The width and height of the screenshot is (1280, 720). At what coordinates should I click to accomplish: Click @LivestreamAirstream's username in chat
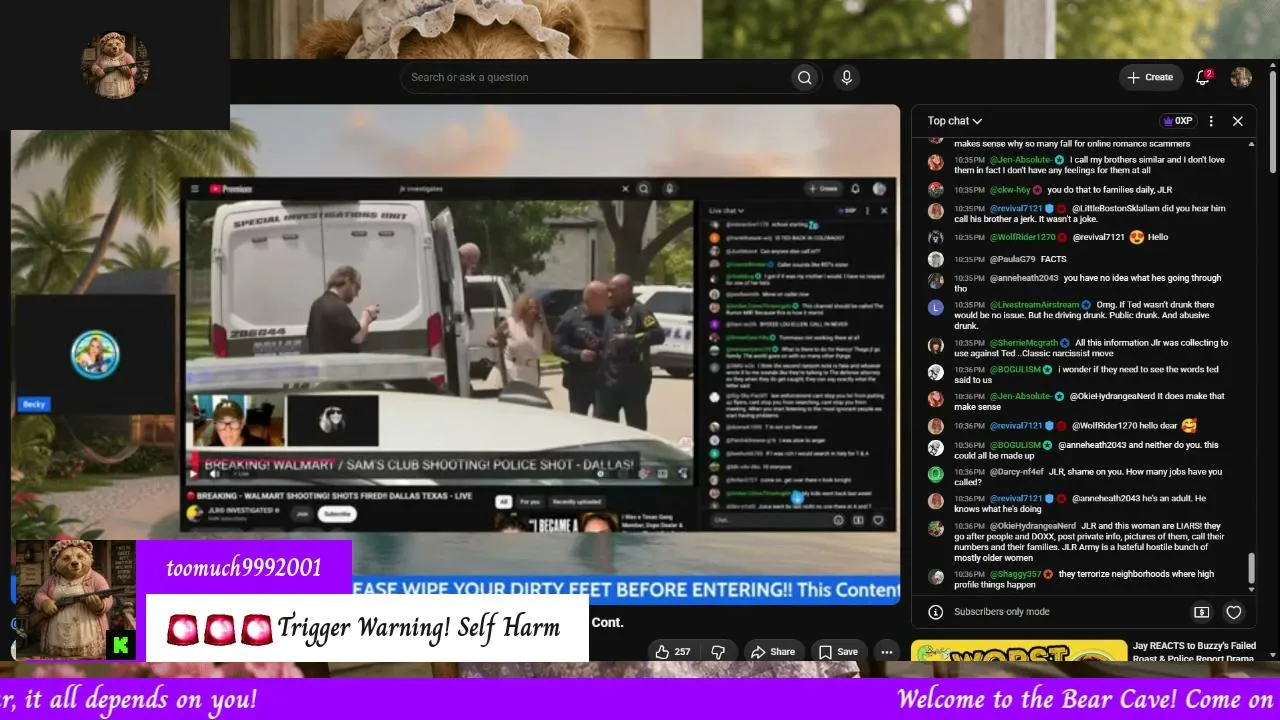point(1035,305)
